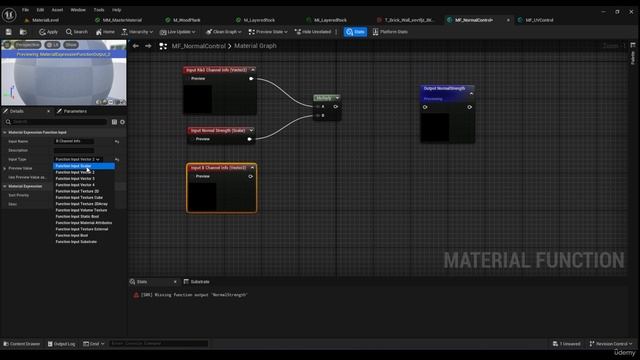Image resolution: width=640 pixels, height=360 pixels.
Task: Toggle Hide Unrelated nodes
Action: point(313,32)
